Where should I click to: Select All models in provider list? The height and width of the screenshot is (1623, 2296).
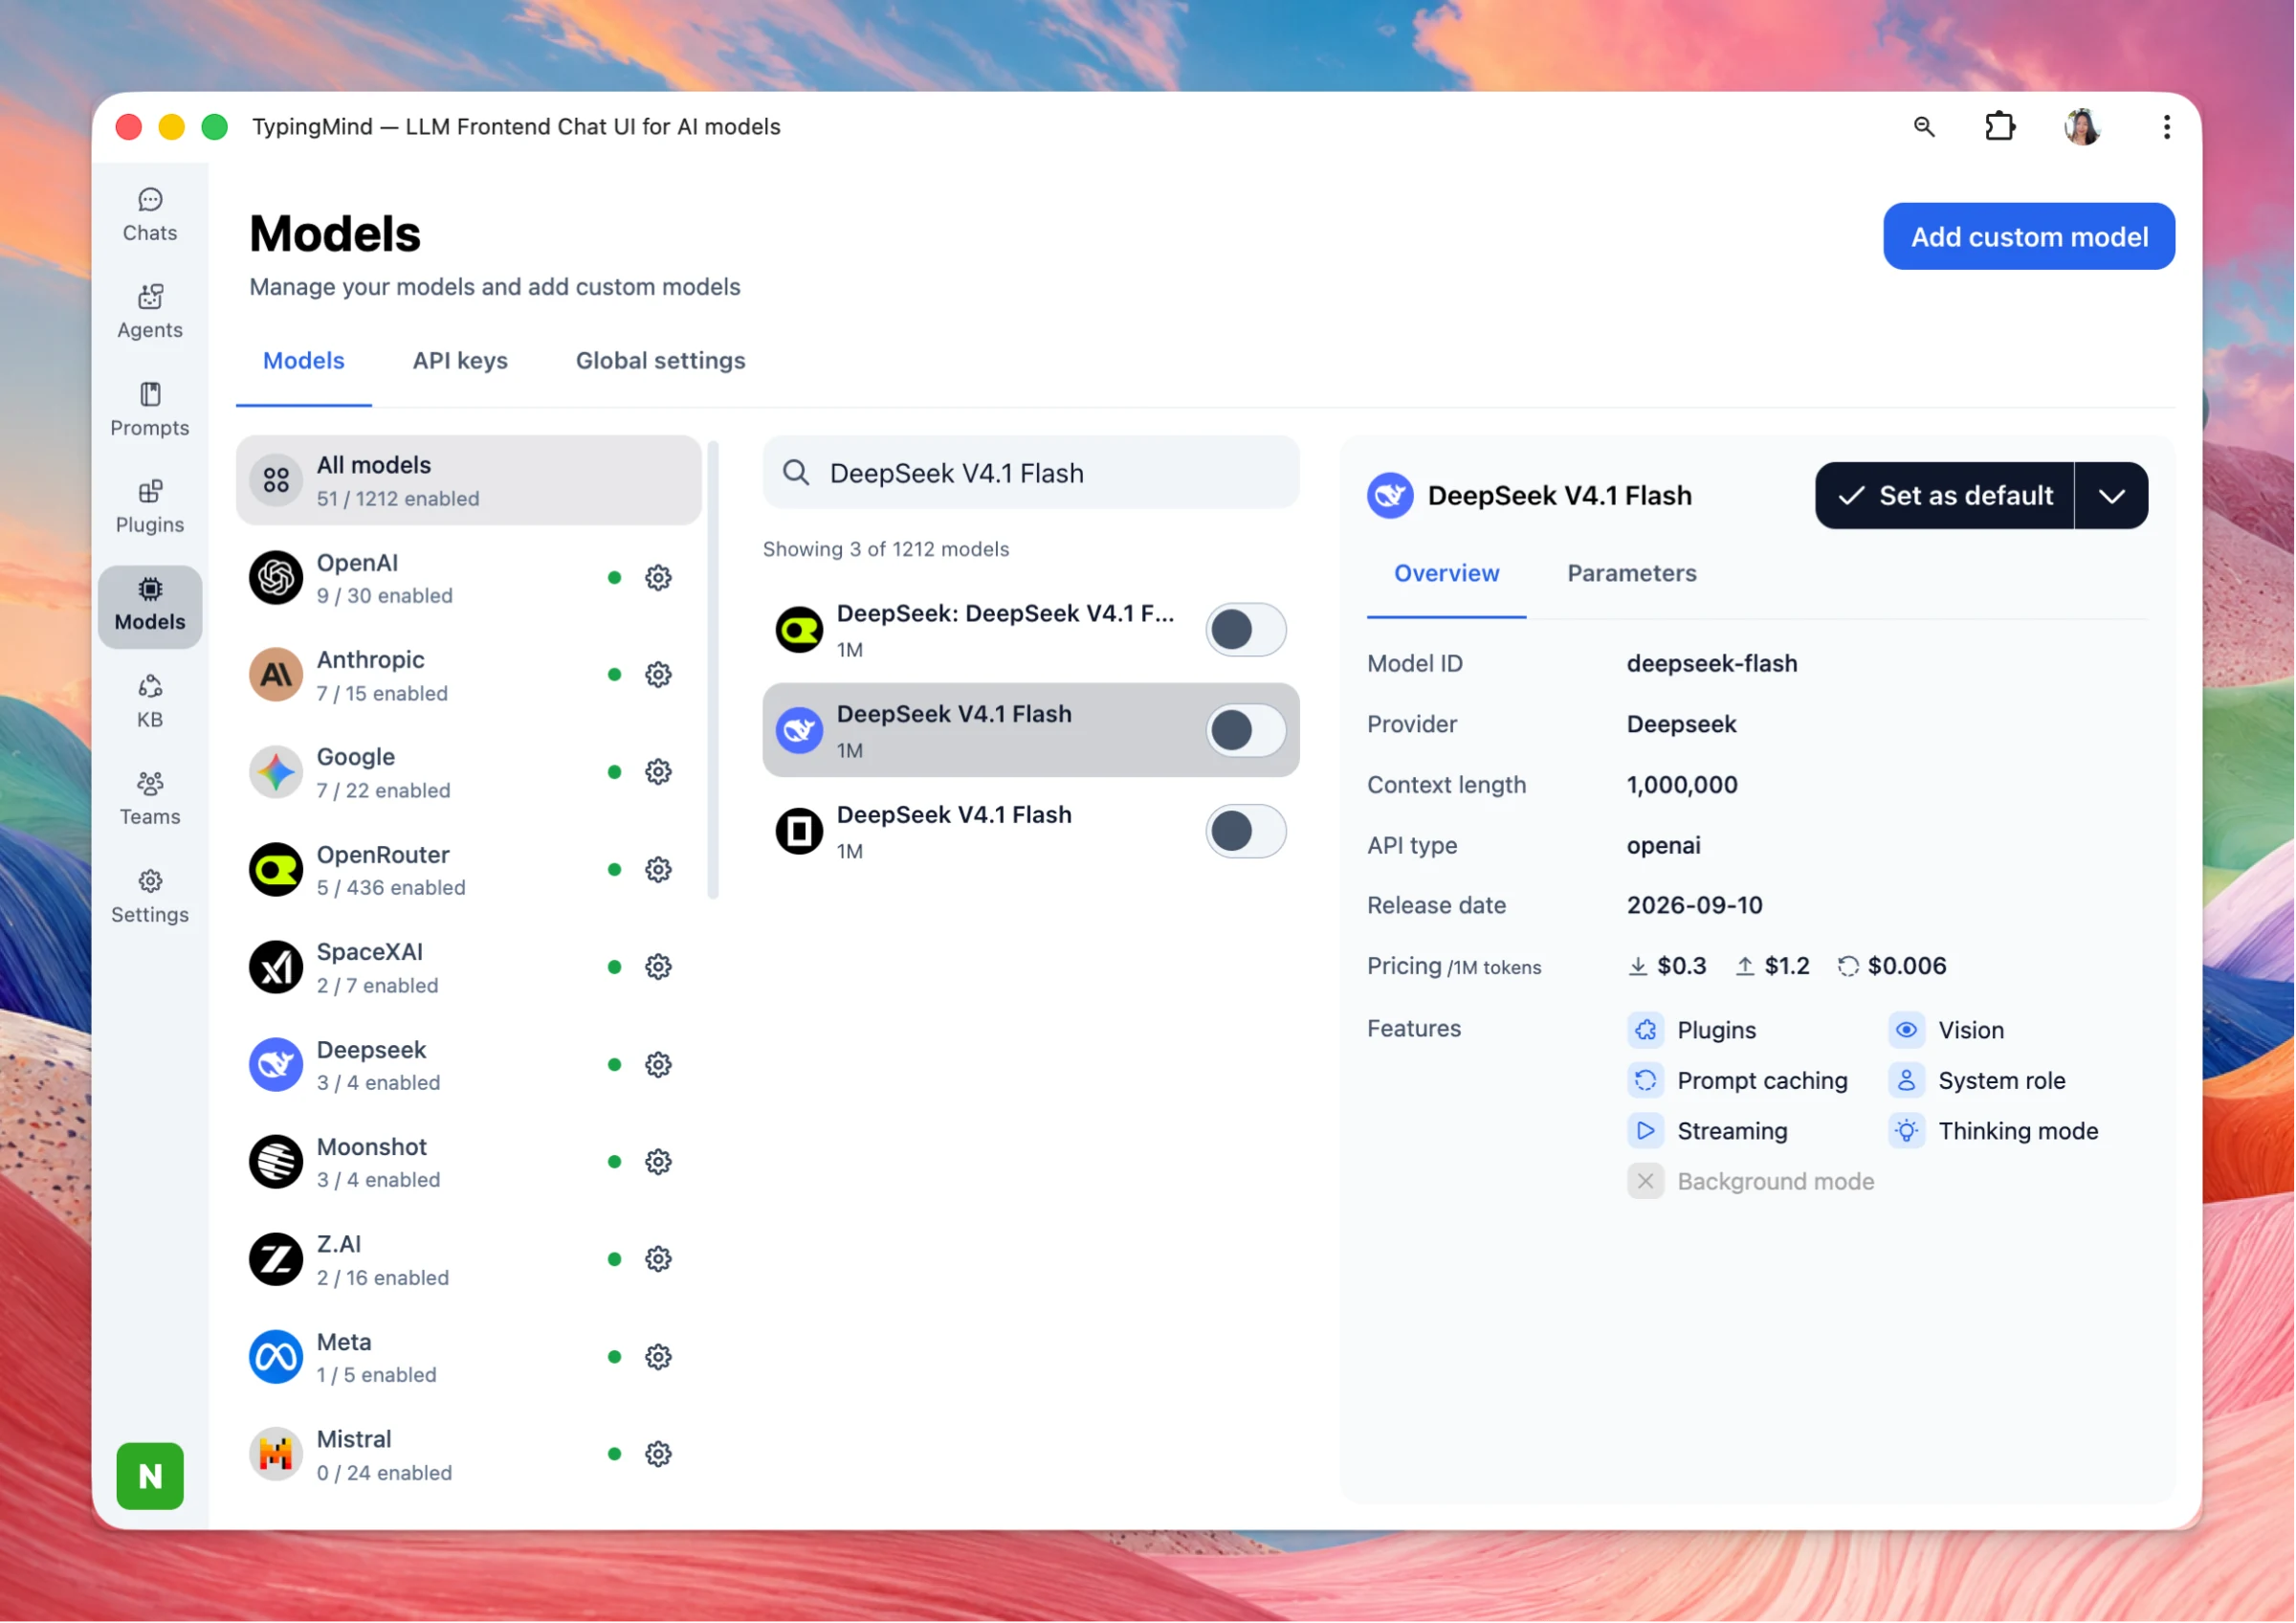[469, 481]
